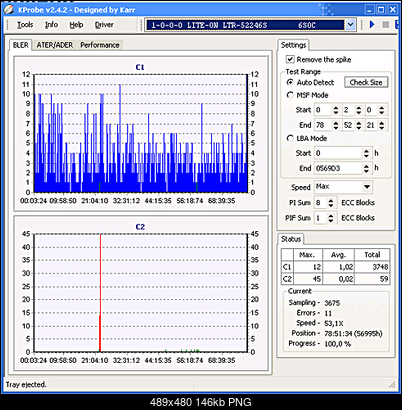Screen dimensions: 402x410
Task: Click the Speed 53,1X readout
Action: pyautogui.click(x=334, y=323)
